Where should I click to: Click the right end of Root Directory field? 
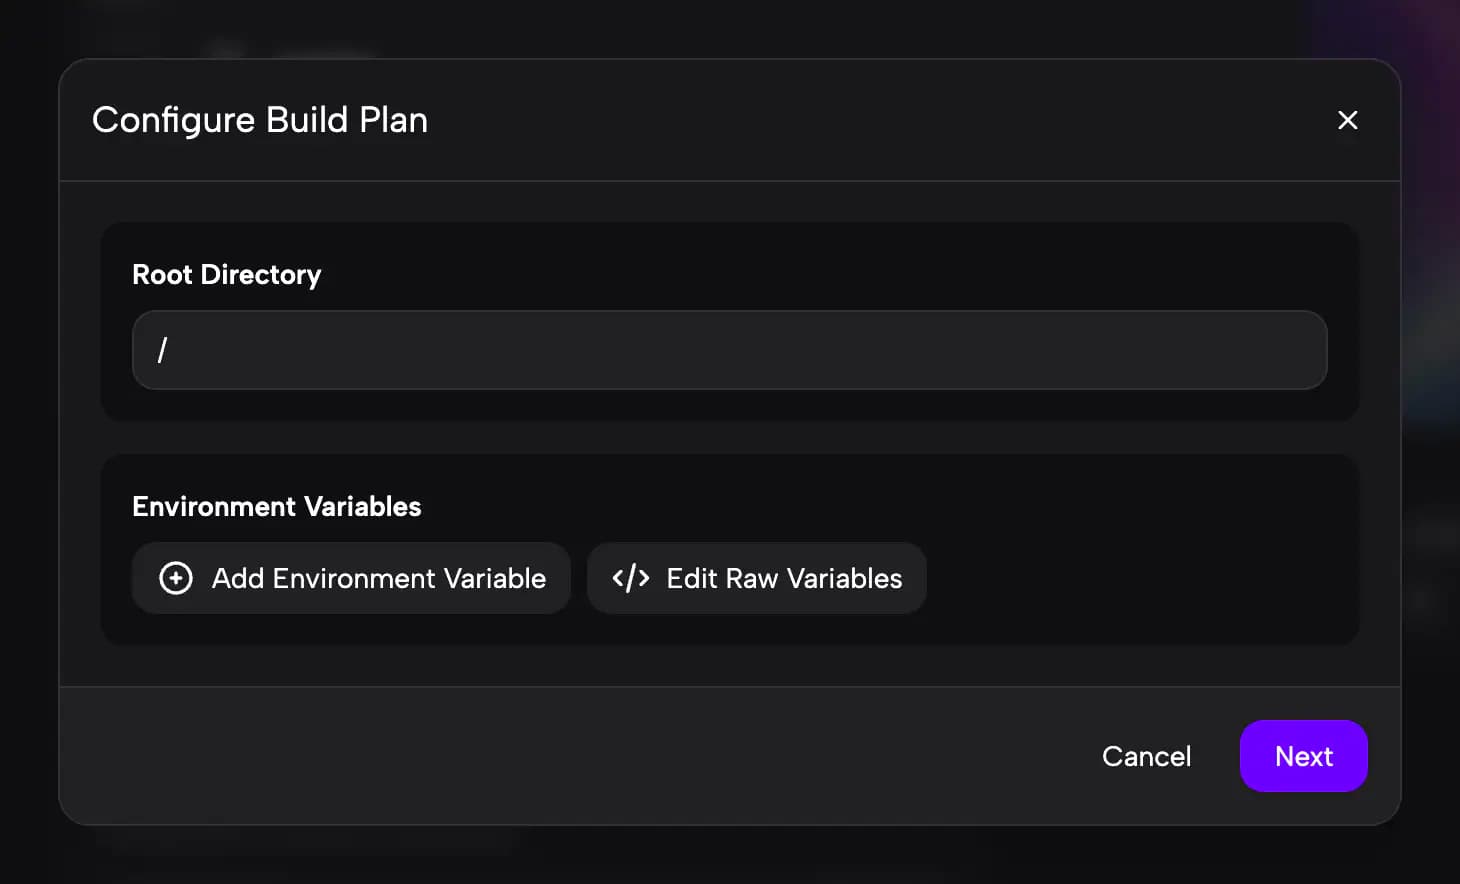1290,350
